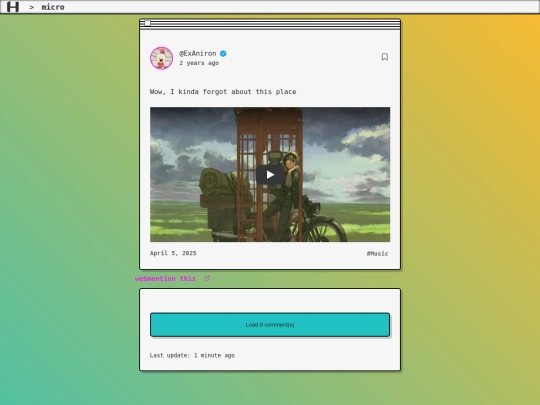This screenshot has width=540, height=405.
Task: Click the 2 years ago timestamp
Action: tap(199, 63)
